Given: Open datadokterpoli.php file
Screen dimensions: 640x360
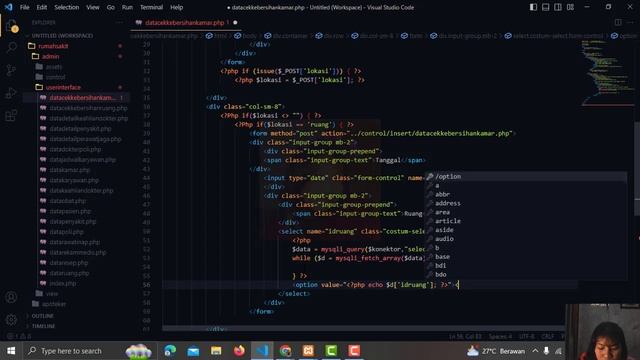Looking at the screenshot, I should point(75,149).
